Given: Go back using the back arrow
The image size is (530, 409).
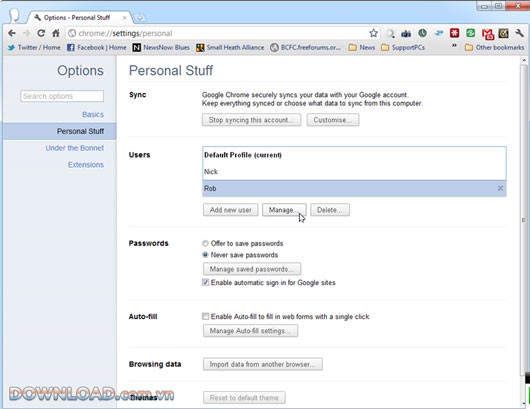Looking at the screenshot, I should 12,33.
